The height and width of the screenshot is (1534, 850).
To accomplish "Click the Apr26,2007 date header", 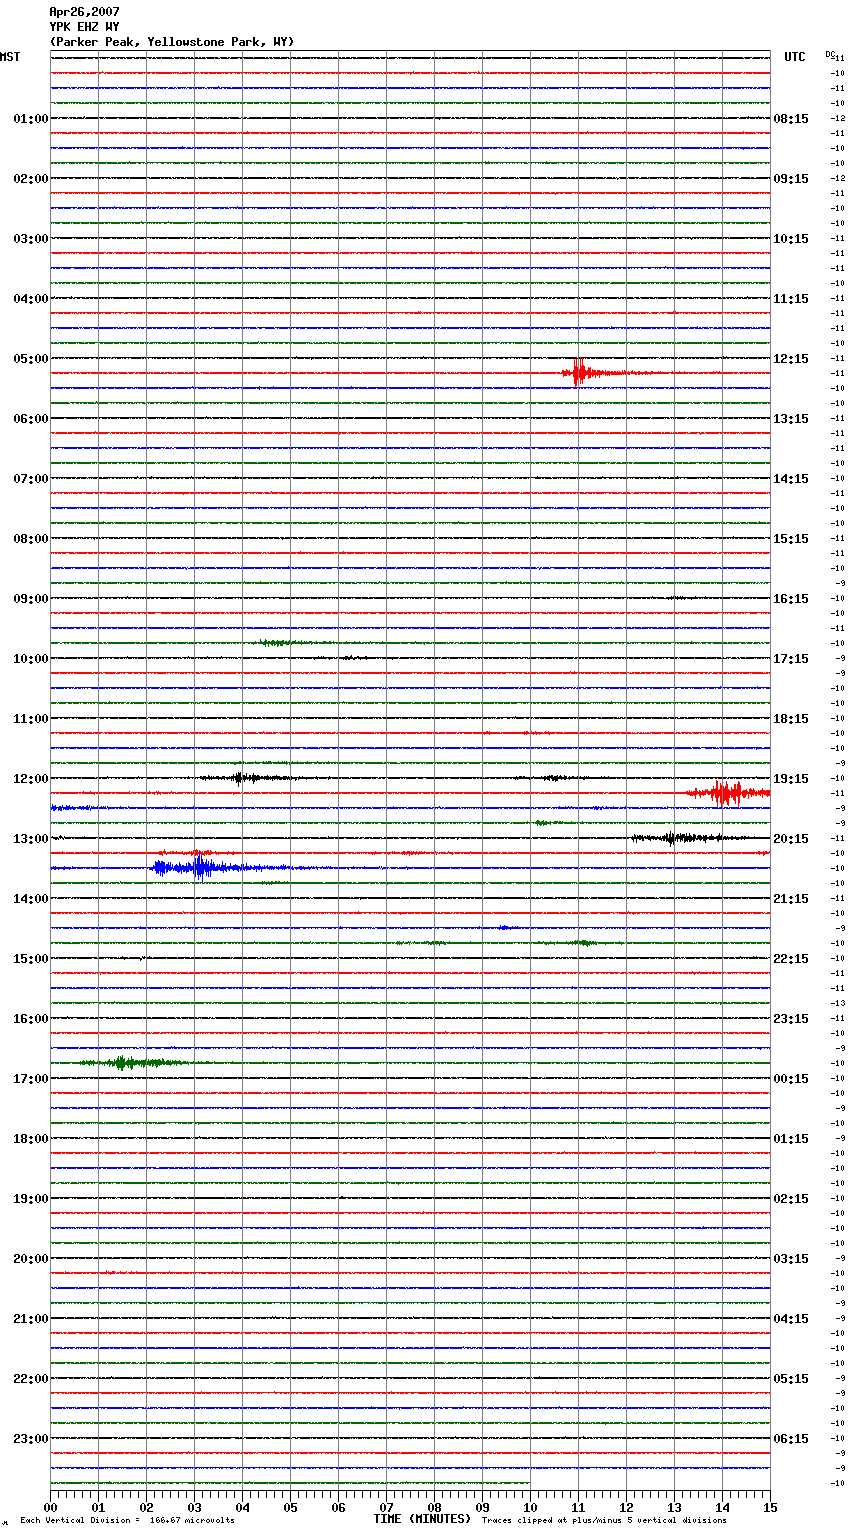I will (84, 12).
